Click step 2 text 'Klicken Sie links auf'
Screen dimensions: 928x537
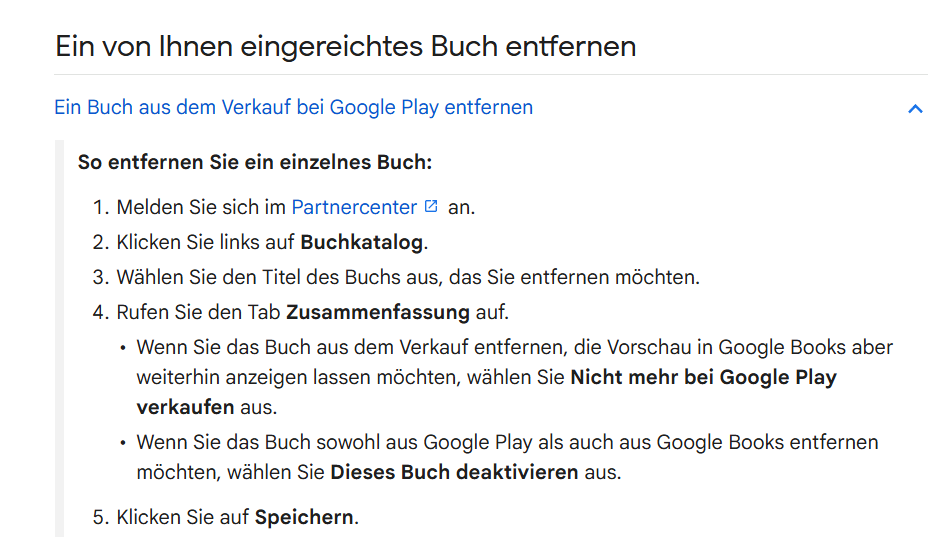pos(207,242)
